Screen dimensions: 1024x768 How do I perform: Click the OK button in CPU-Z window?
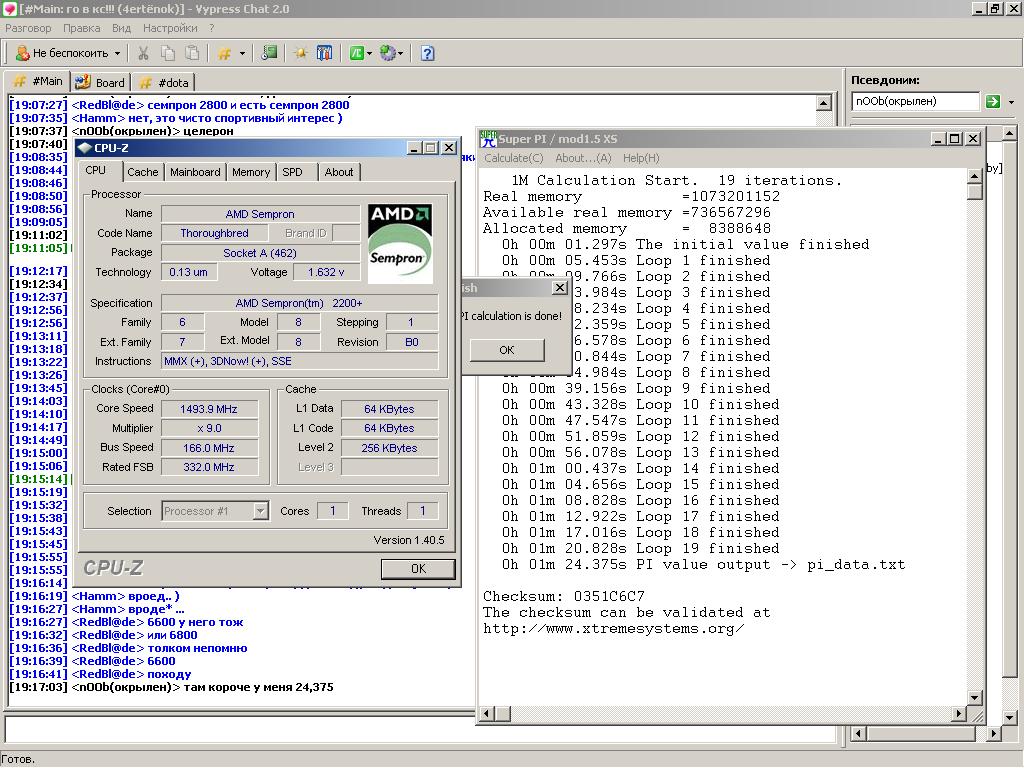pos(418,569)
